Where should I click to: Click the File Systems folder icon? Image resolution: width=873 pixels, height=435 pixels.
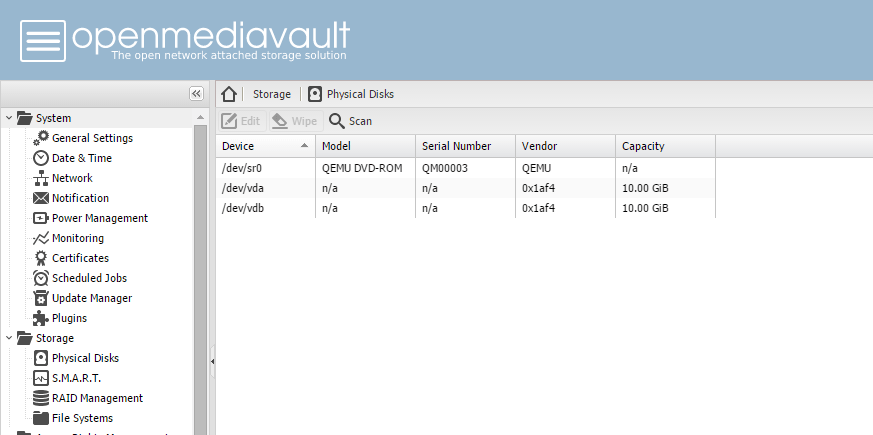click(41, 418)
